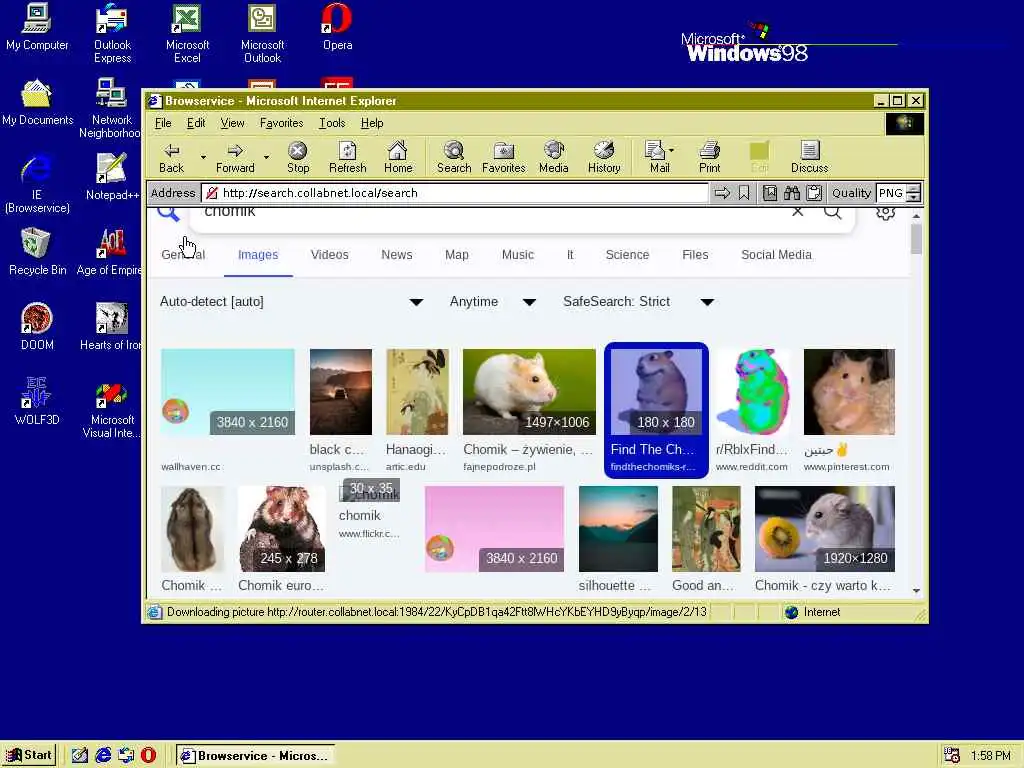The height and width of the screenshot is (768, 1024).
Task: Open the www.reddit.com result link
Action: click(x=751, y=466)
